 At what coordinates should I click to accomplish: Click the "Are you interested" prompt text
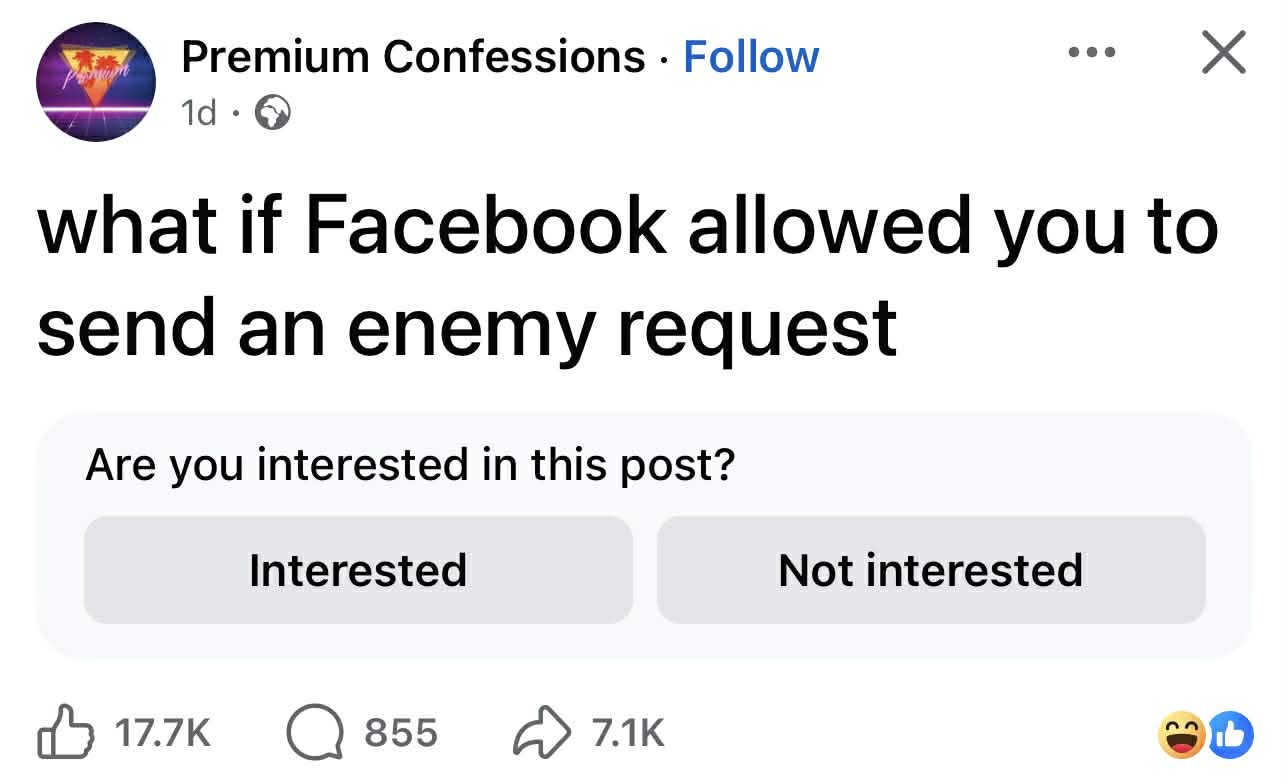point(410,465)
